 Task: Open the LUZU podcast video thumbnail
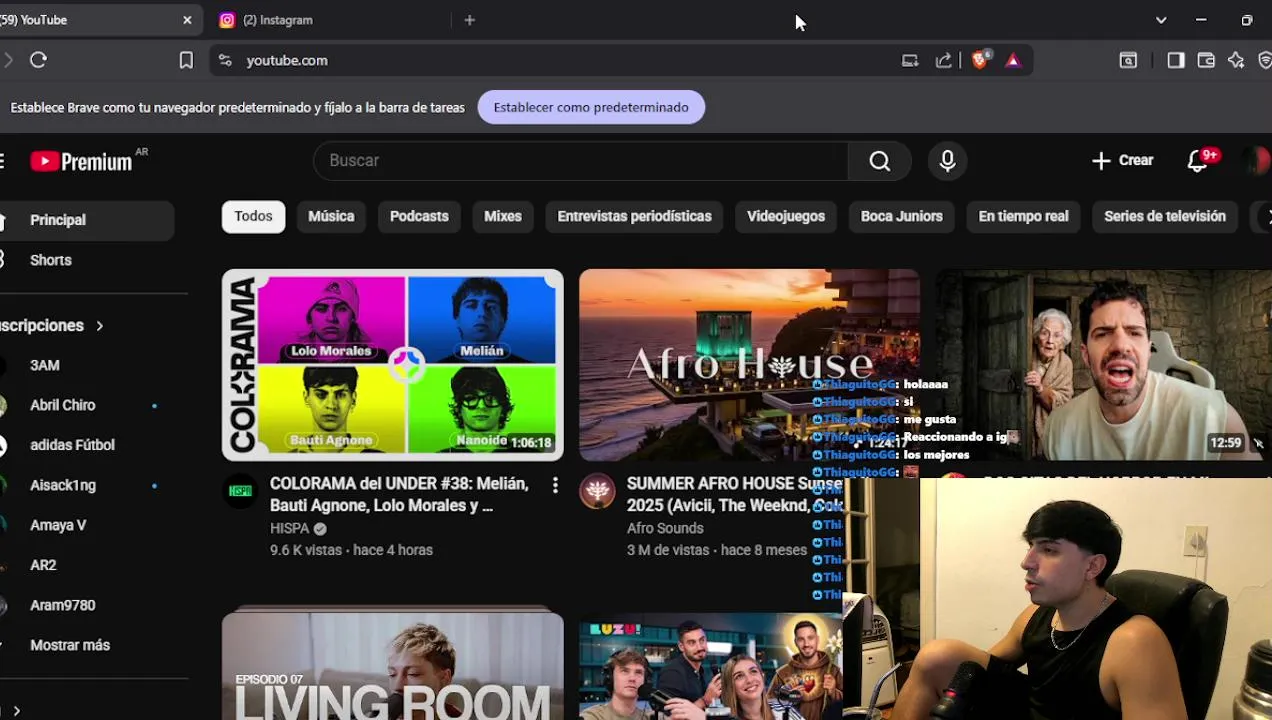pyautogui.click(x=710, y=667)
